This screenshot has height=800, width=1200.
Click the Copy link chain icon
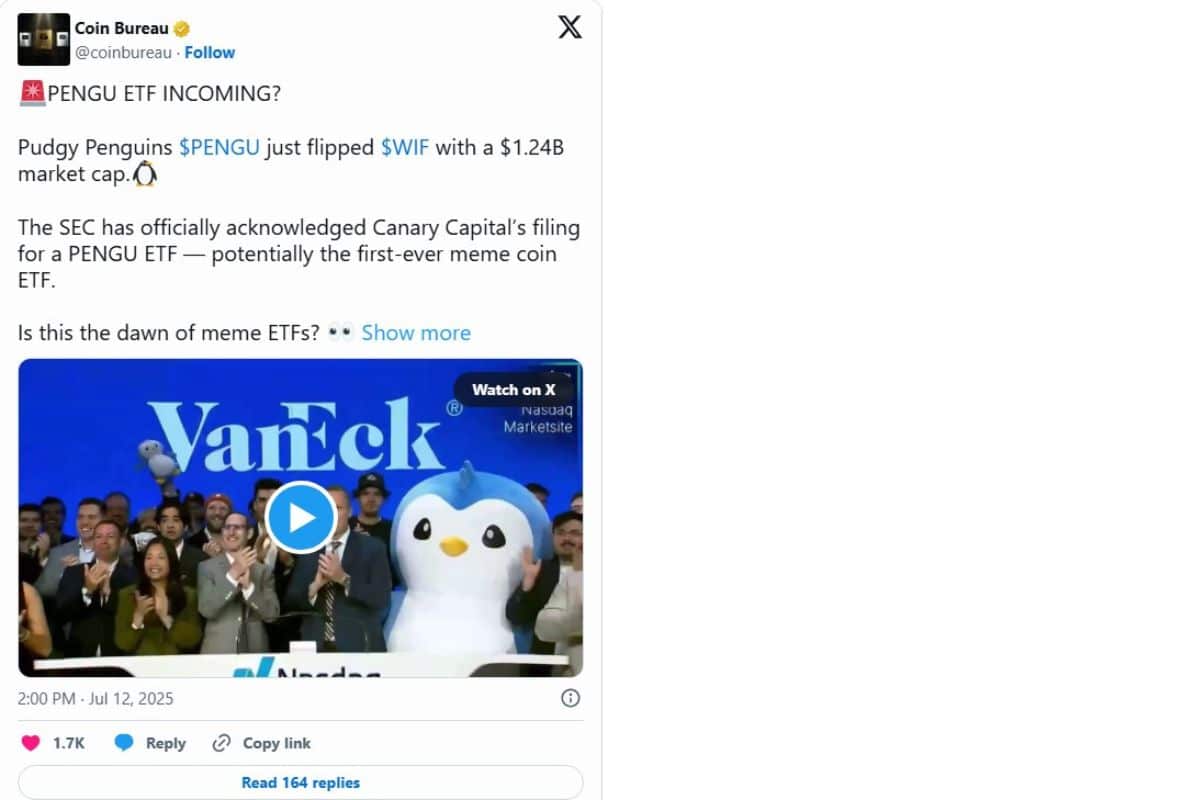coord(222,743)
